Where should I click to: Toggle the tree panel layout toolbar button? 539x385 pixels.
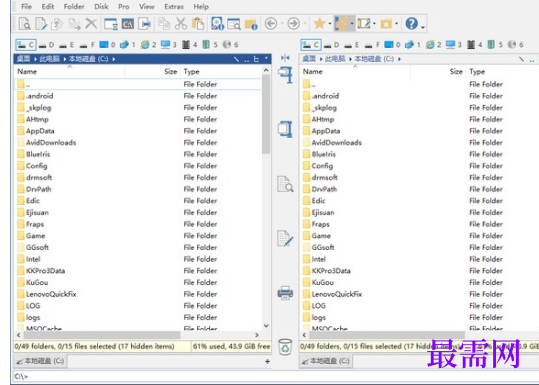pyautogui.click(x=341, y=24)
